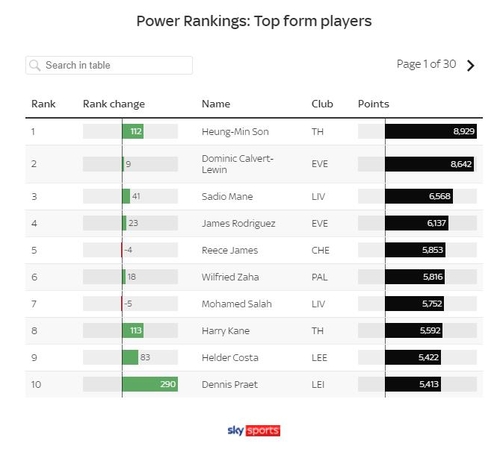The height and width of the screenshot is (452, 500).
Task: Click the Sky Sports logo
Action: click(254, 430)
